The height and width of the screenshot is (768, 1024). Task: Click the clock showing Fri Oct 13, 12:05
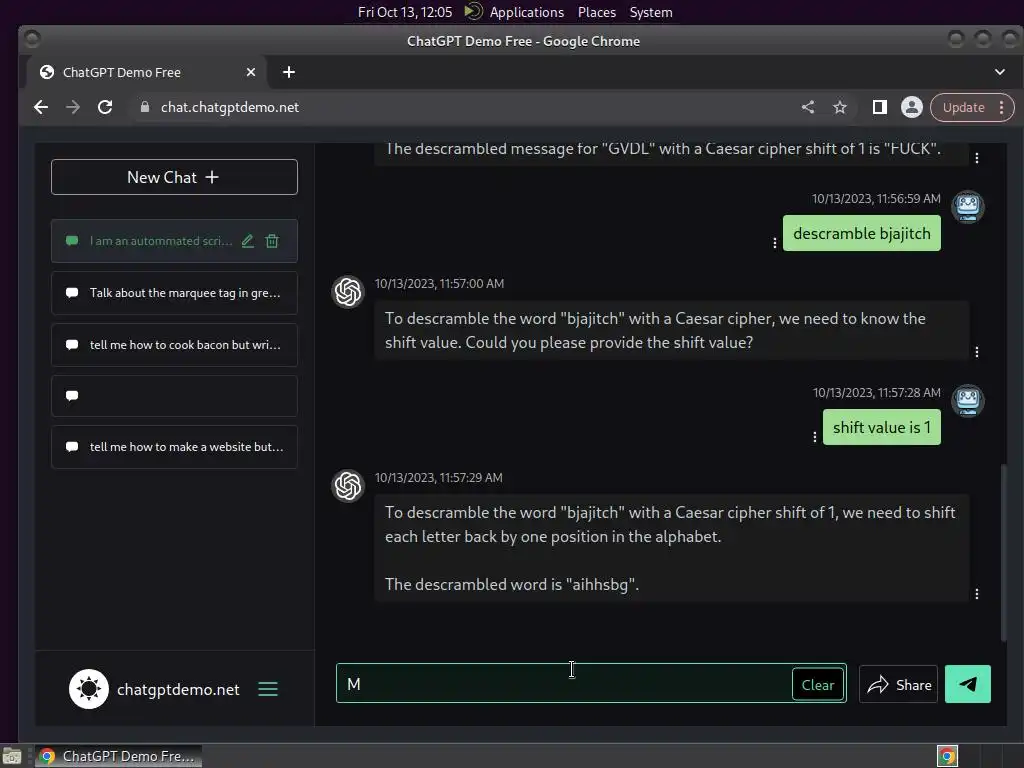[x=405, y=12]
